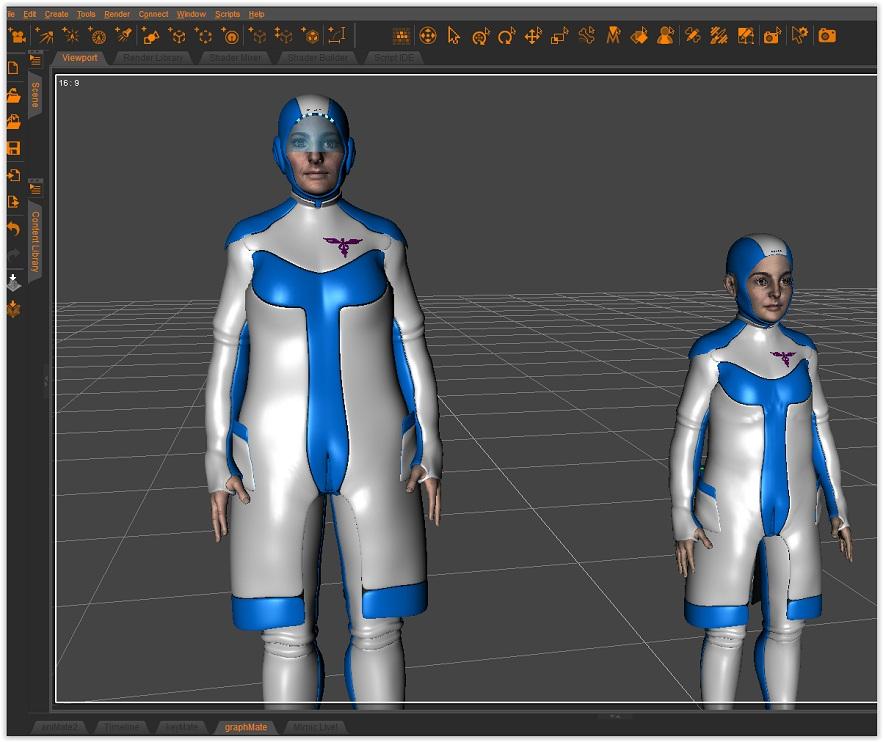Open the Help menu
883x742 pixels.
point(256,14)
